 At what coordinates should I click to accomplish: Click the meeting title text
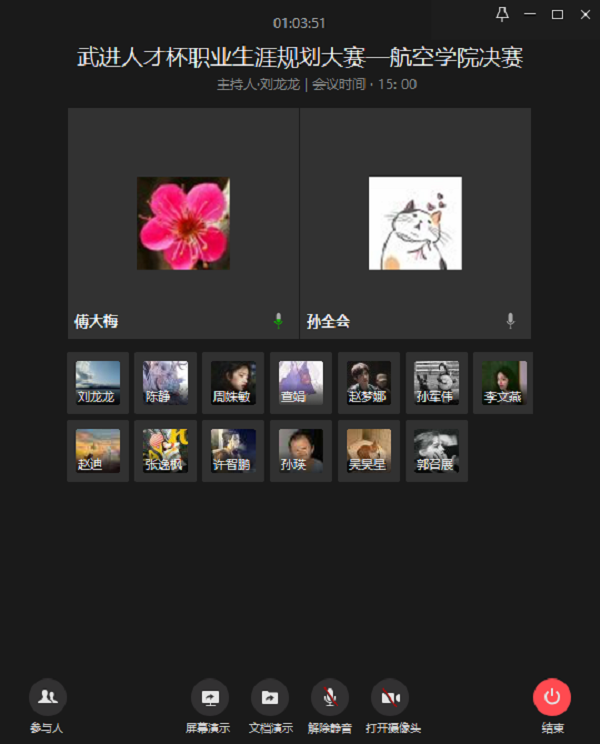click(x=300, y=57)
